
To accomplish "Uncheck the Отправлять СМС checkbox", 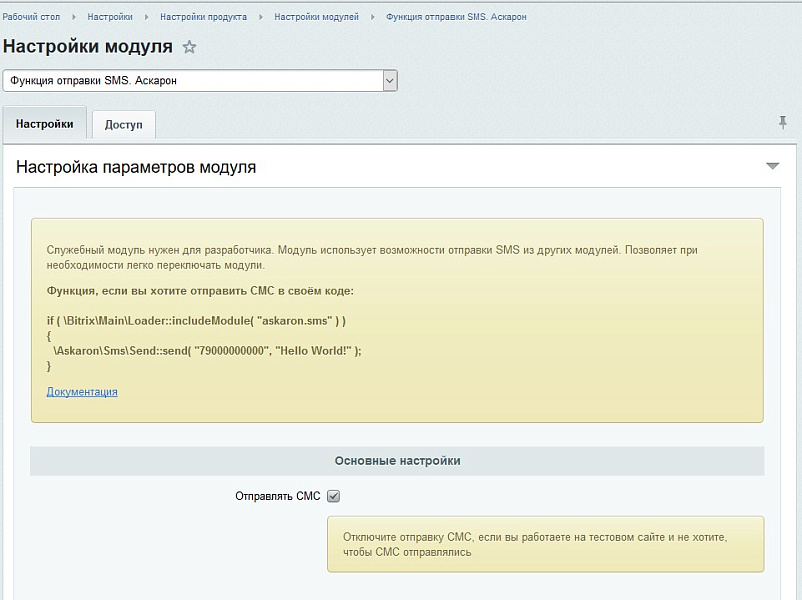I will pyautogui.click(x=334, y=496).
